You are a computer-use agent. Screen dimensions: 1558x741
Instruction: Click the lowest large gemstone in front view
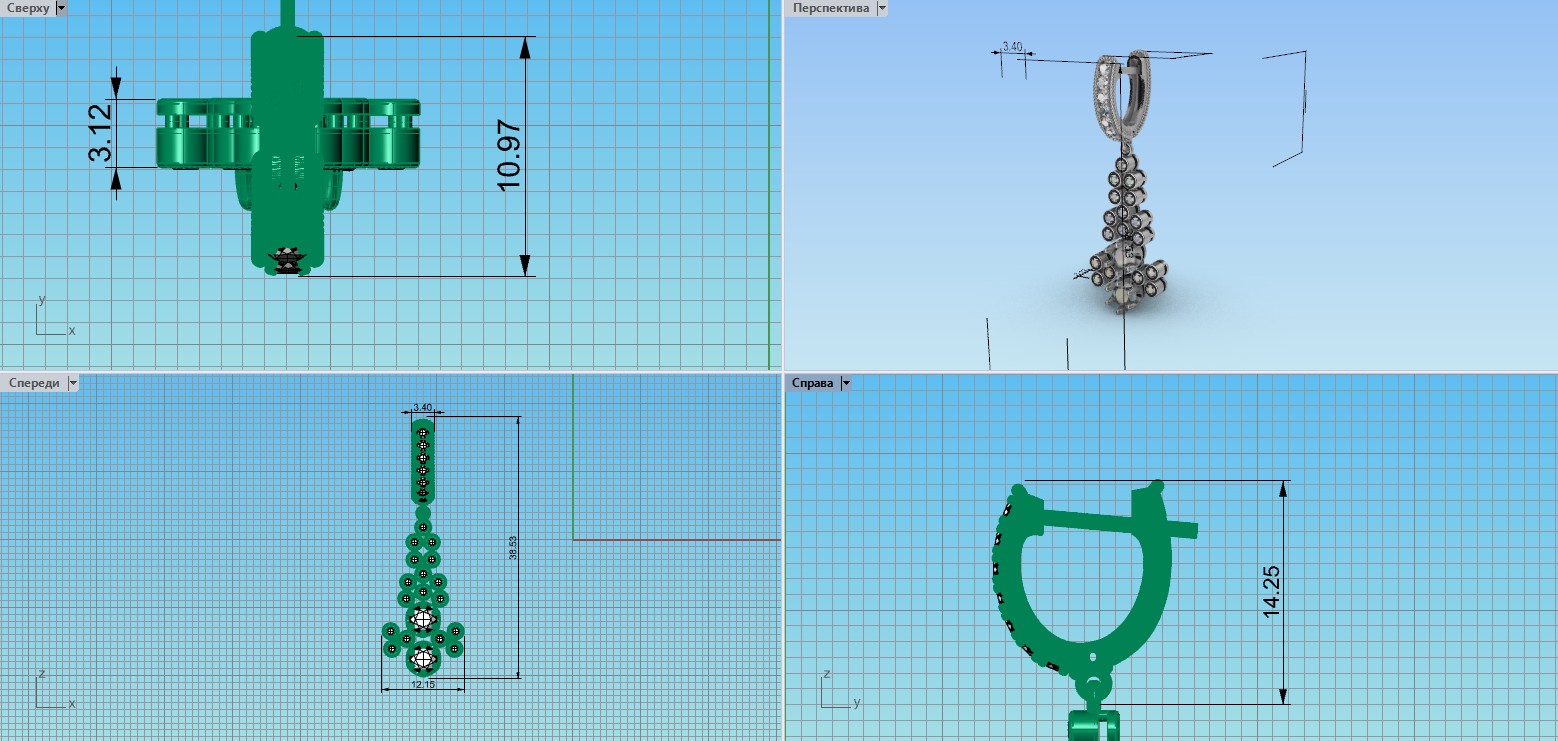423,659
